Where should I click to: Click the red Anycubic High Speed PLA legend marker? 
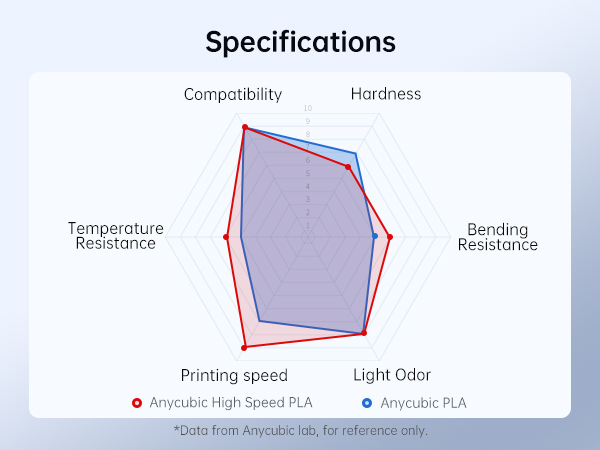[137, 403]
